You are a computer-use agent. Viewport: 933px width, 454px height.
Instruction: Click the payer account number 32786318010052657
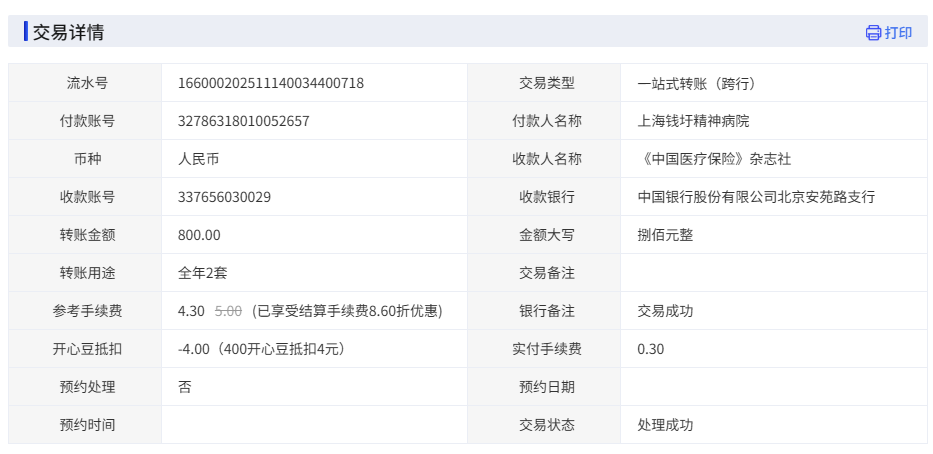[x=243, y=121]
